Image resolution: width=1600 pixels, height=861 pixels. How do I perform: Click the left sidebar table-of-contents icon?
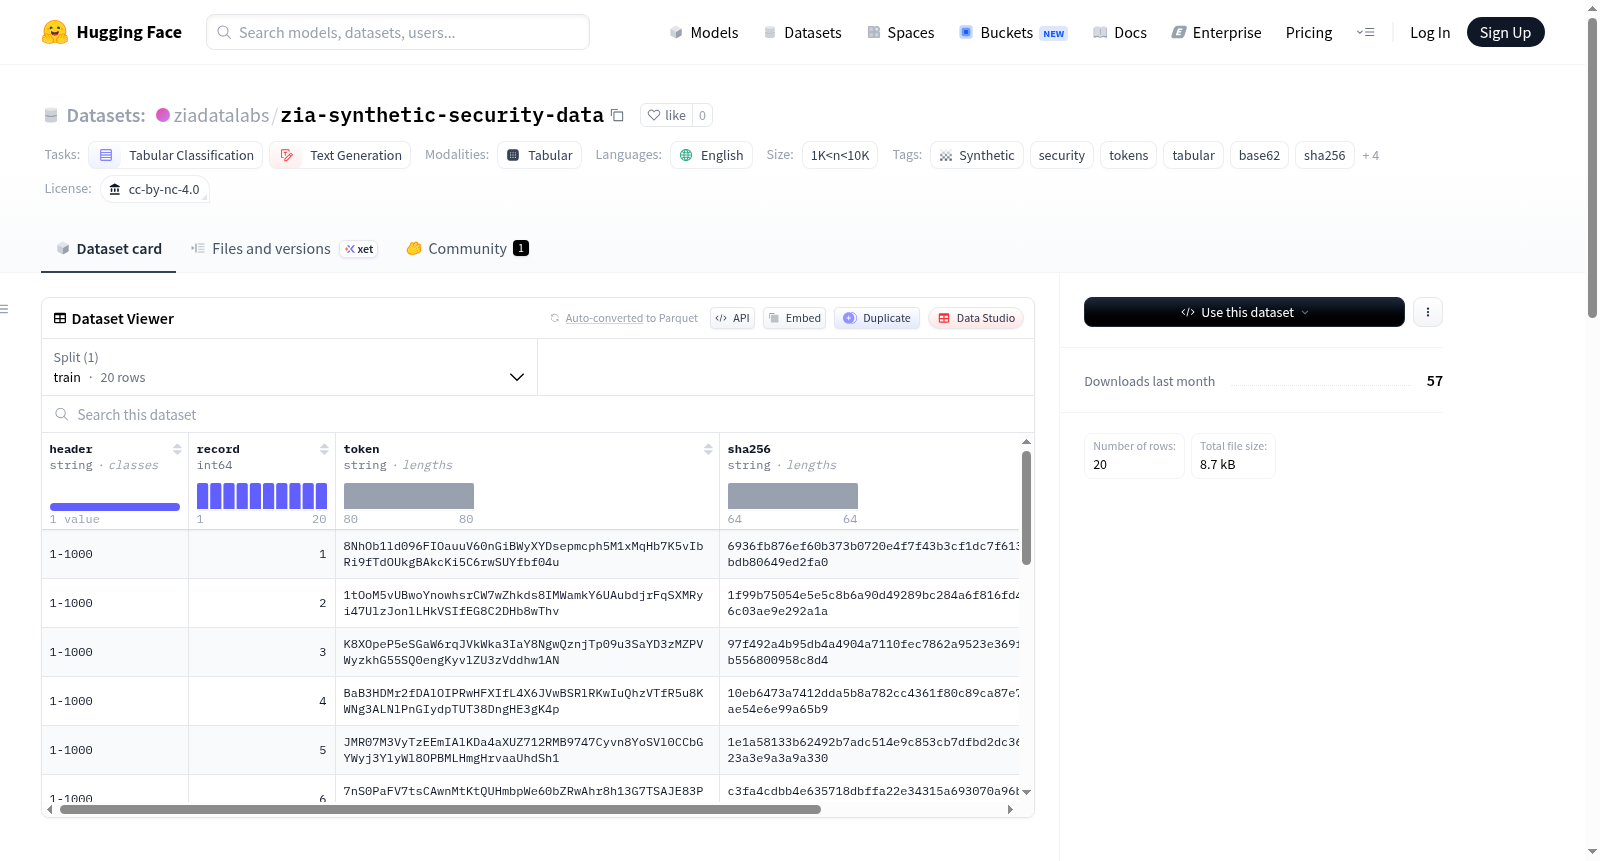pyautogui.click(x=4, y=309)
